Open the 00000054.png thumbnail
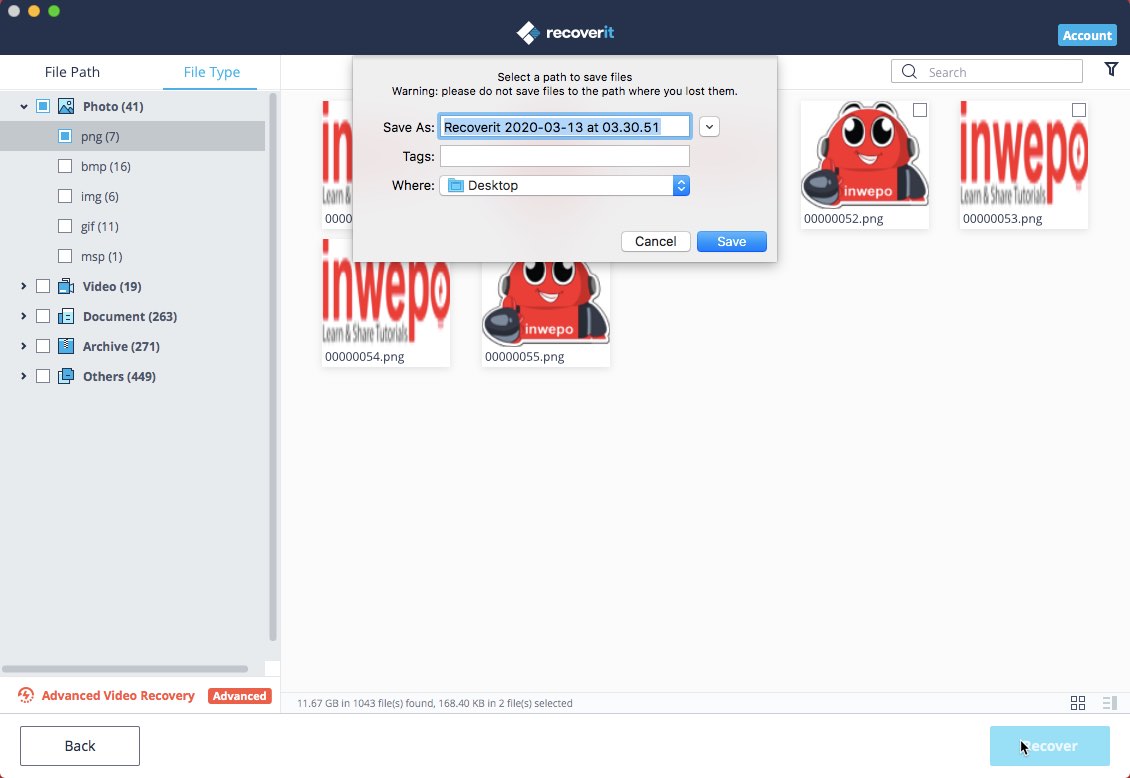Image resolution: width=1130 pixels, height=778 pixels. click(x=386, y=303)
